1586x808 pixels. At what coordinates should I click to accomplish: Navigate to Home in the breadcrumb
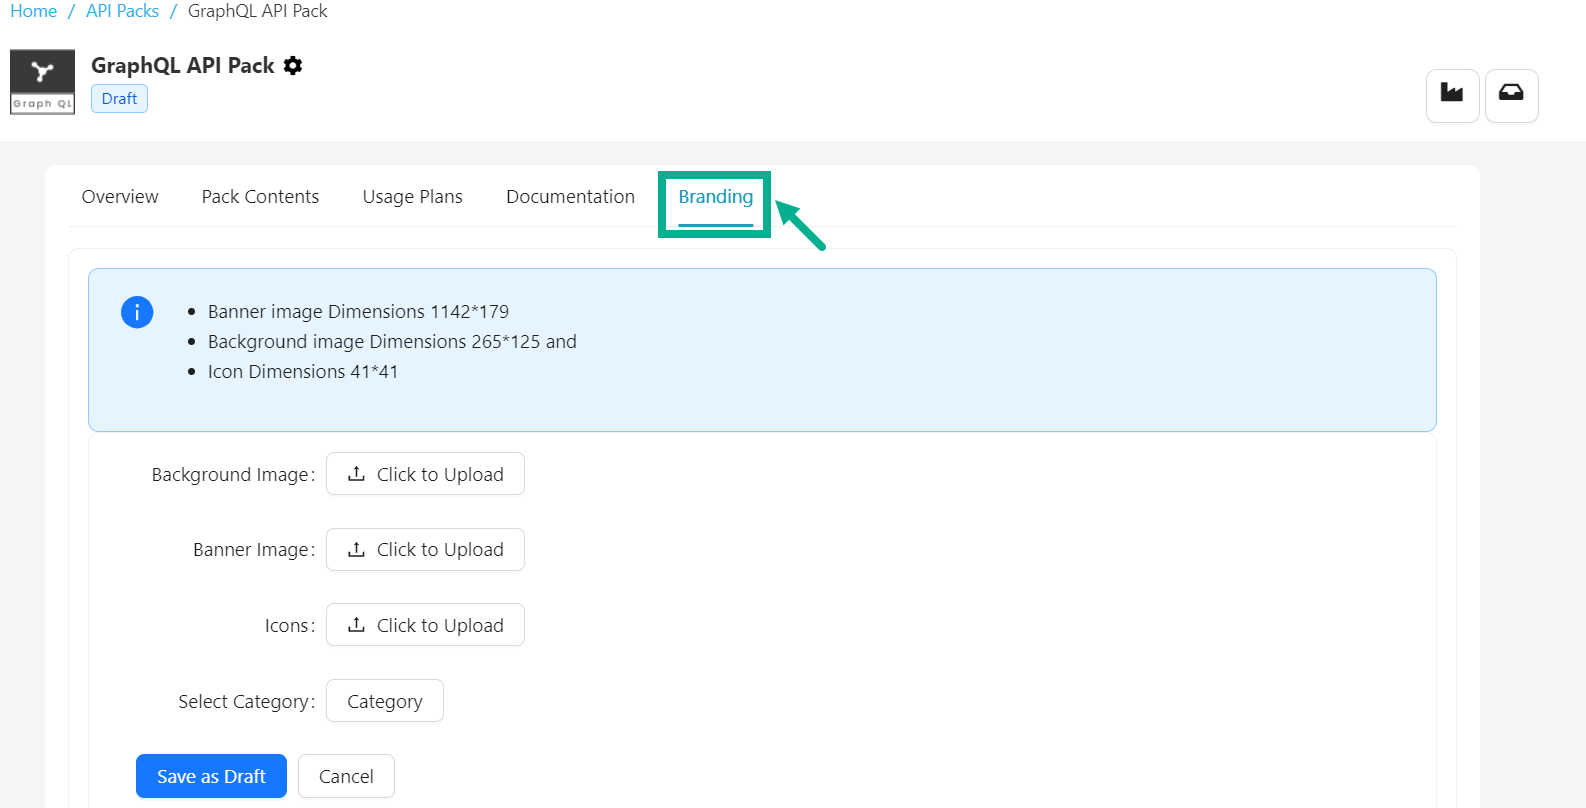33,11
